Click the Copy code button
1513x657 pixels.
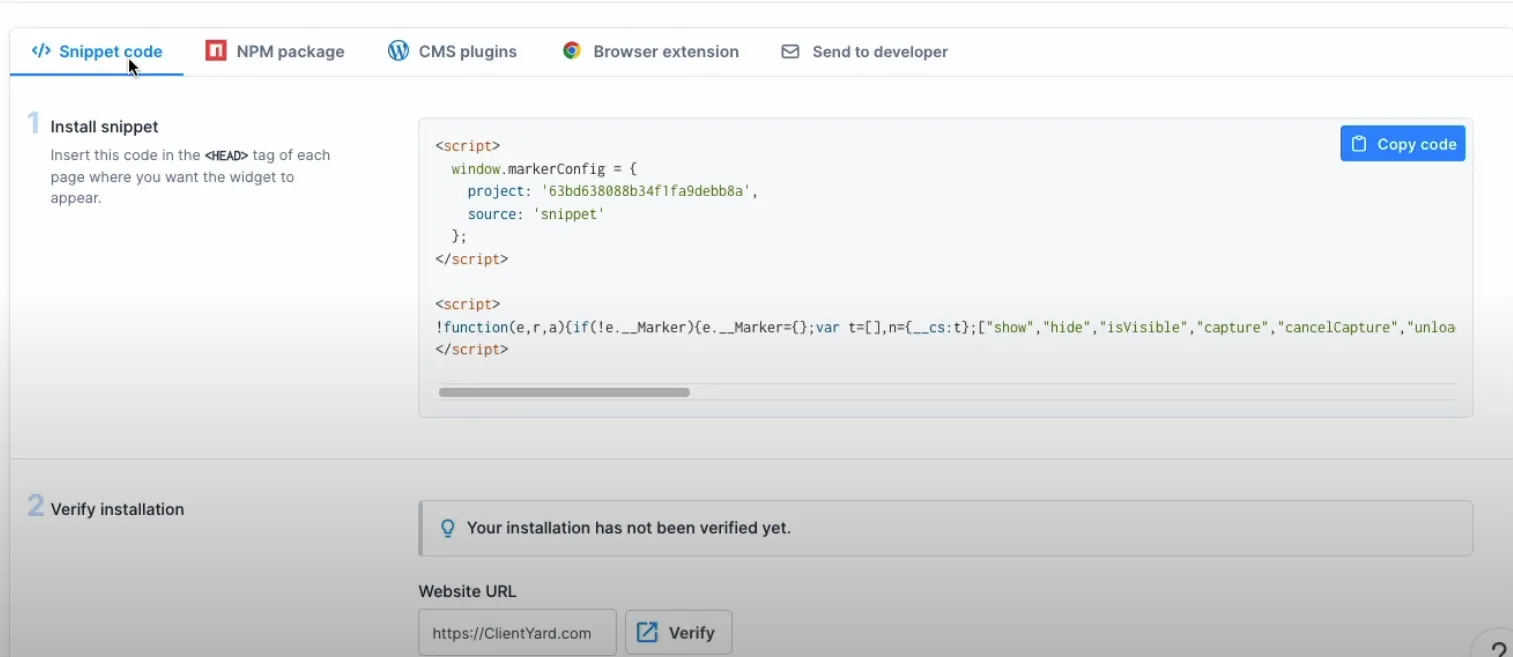tap(1402, 144)
